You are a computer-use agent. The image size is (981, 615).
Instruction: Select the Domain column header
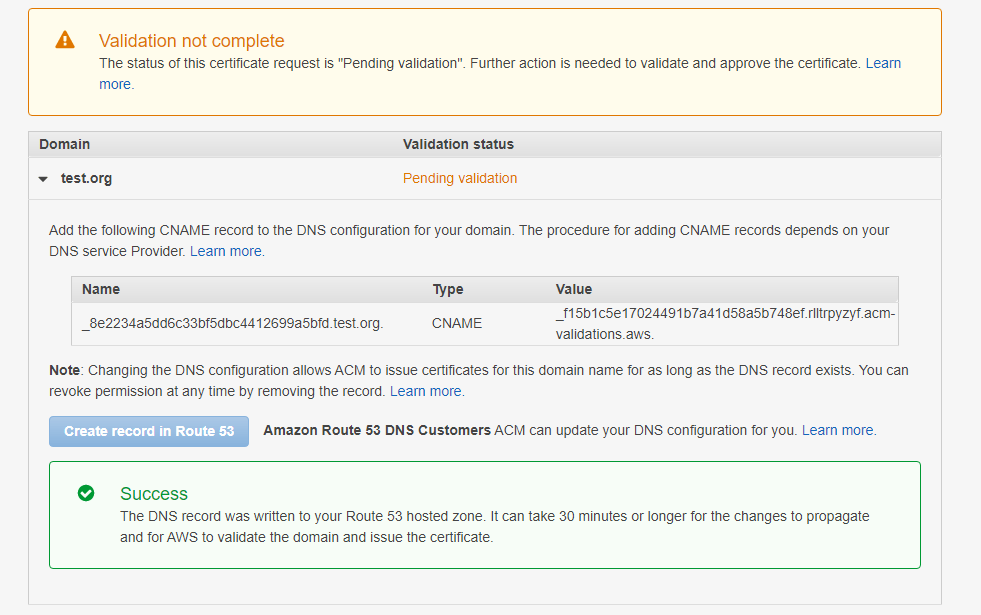64,144
